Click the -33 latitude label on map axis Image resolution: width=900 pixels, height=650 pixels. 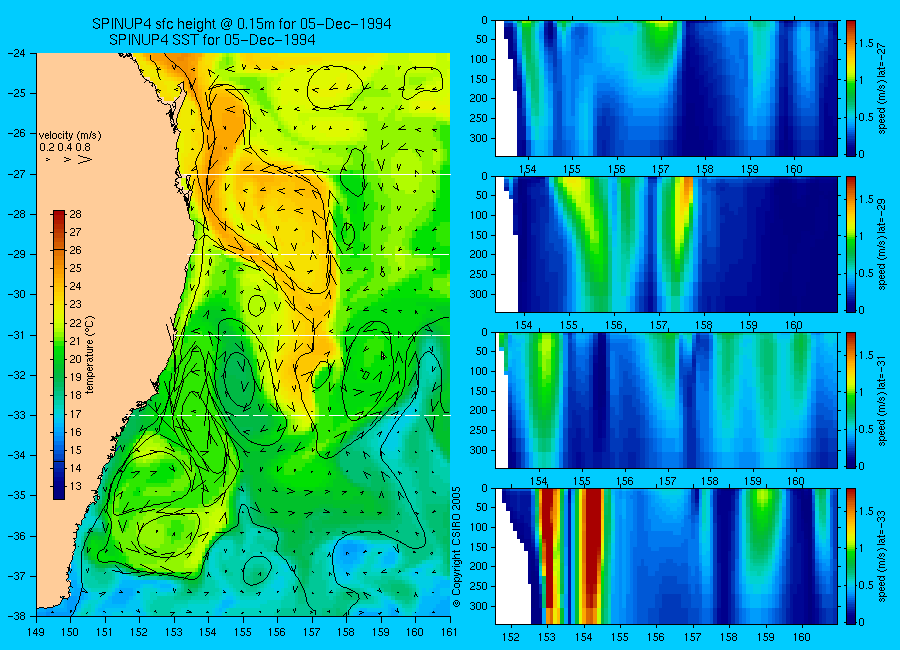coord(17,415)
